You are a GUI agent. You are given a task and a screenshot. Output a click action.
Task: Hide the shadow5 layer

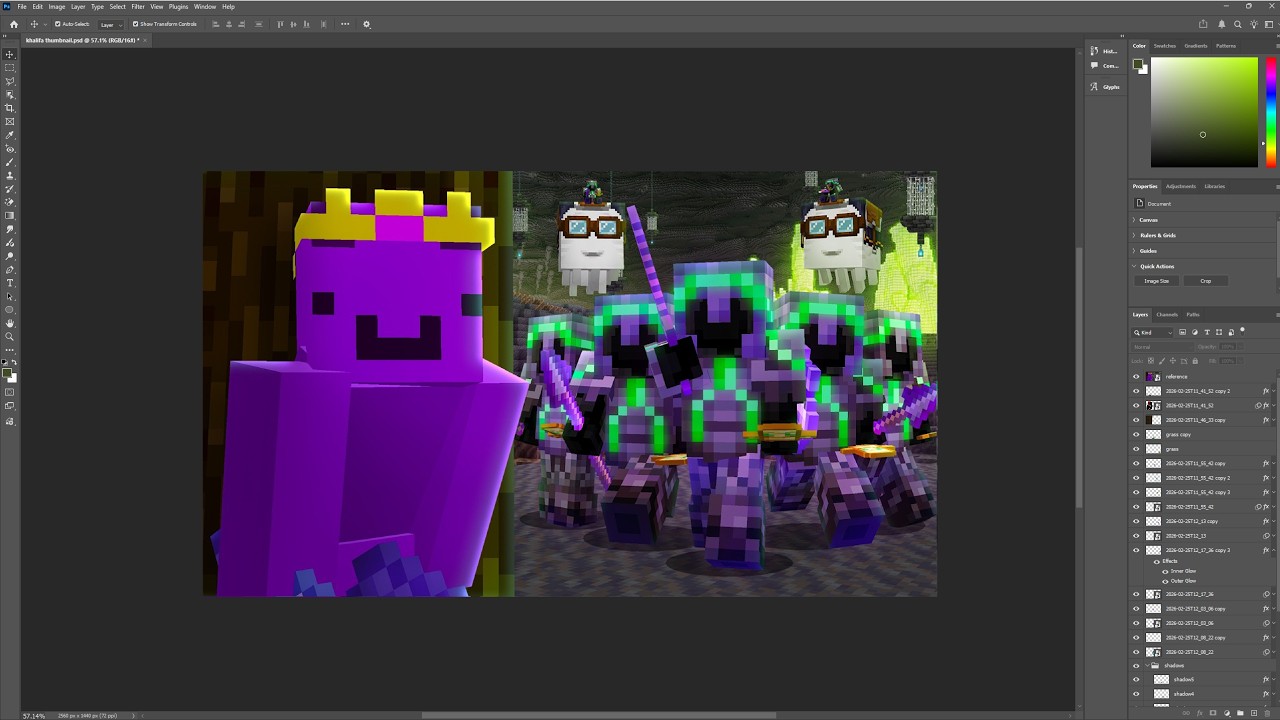pyautogui.click(x=1136, y=680)
